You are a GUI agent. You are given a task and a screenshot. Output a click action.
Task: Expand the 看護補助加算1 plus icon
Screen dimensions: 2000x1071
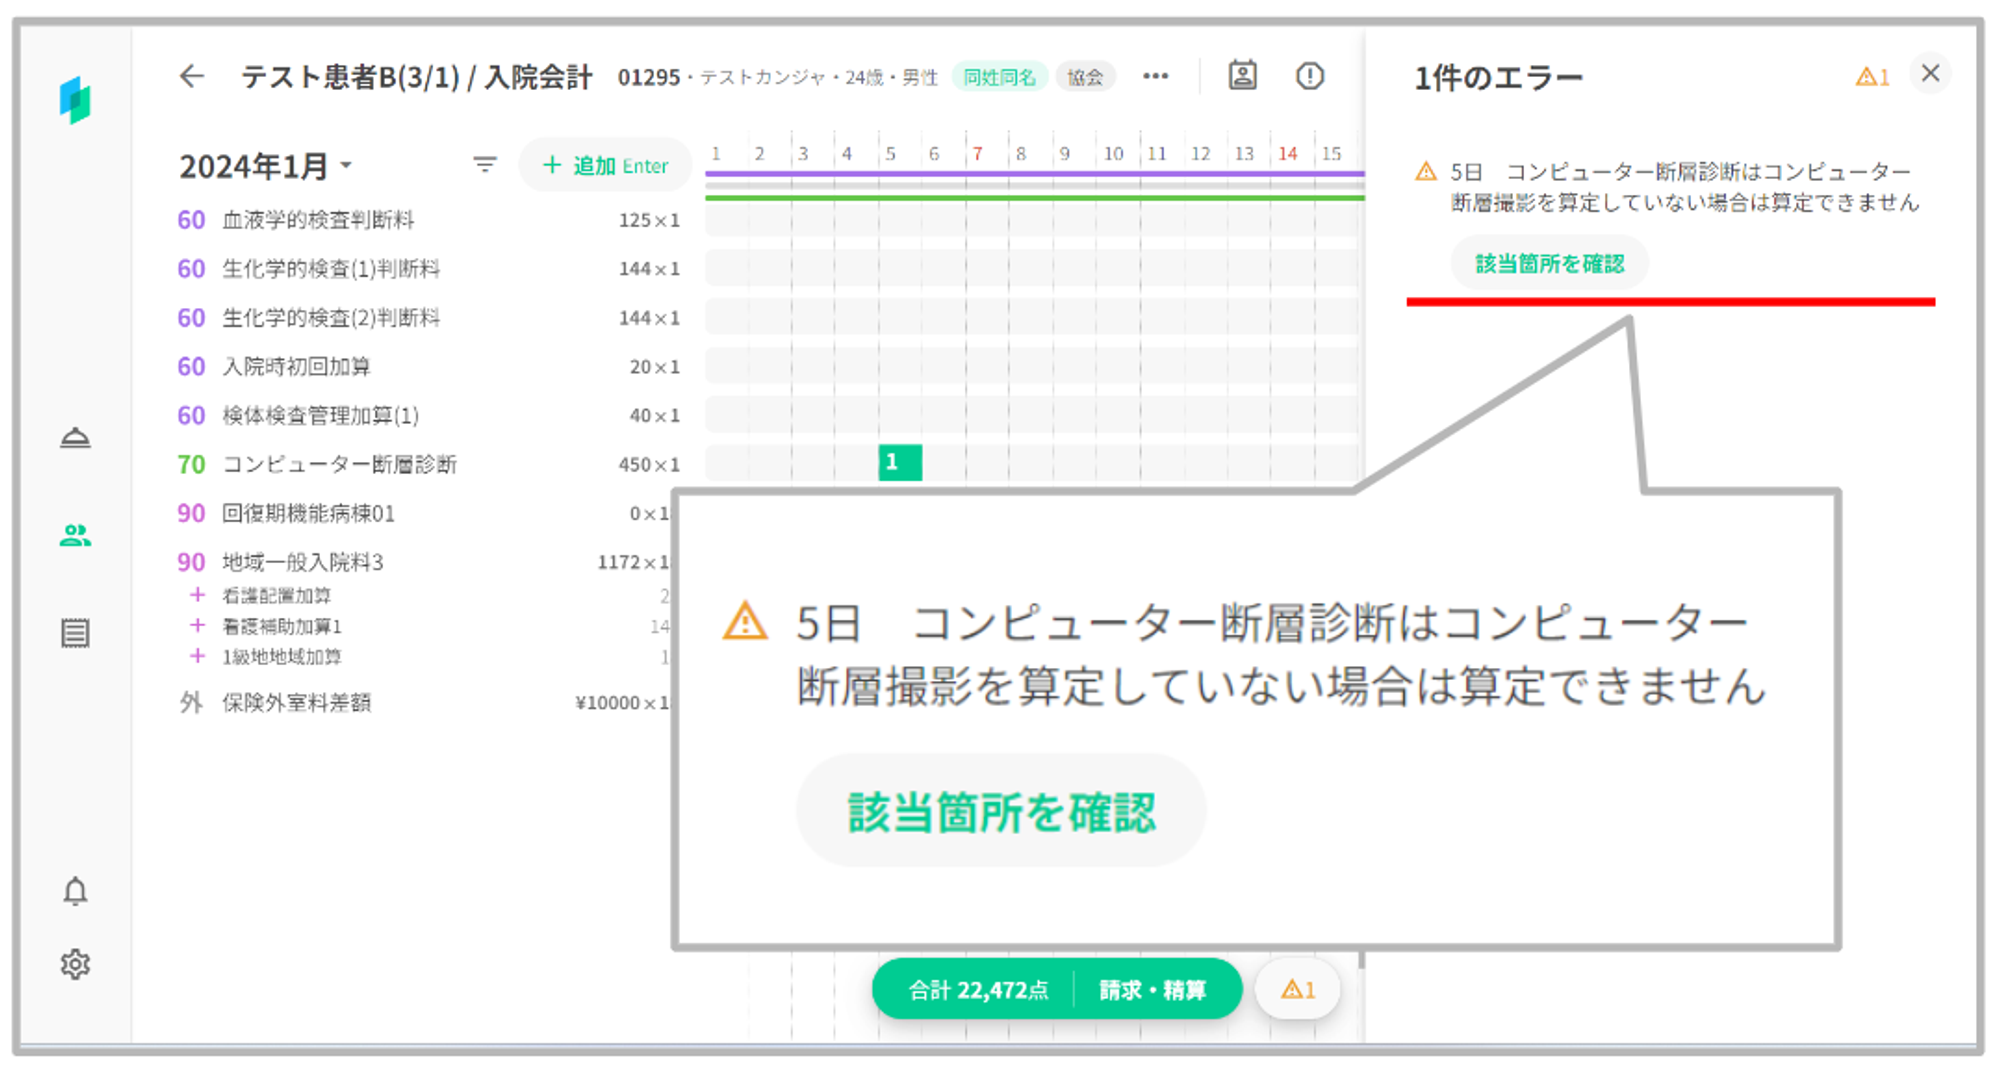click(x=197, y=626)
